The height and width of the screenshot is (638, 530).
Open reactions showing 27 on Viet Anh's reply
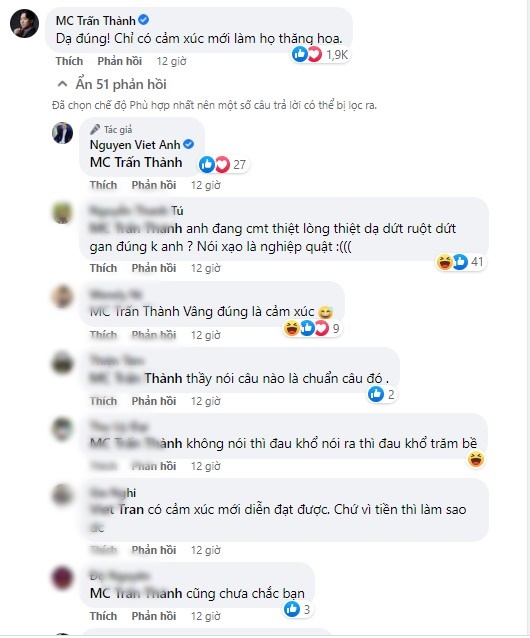[x=223, y=164]
